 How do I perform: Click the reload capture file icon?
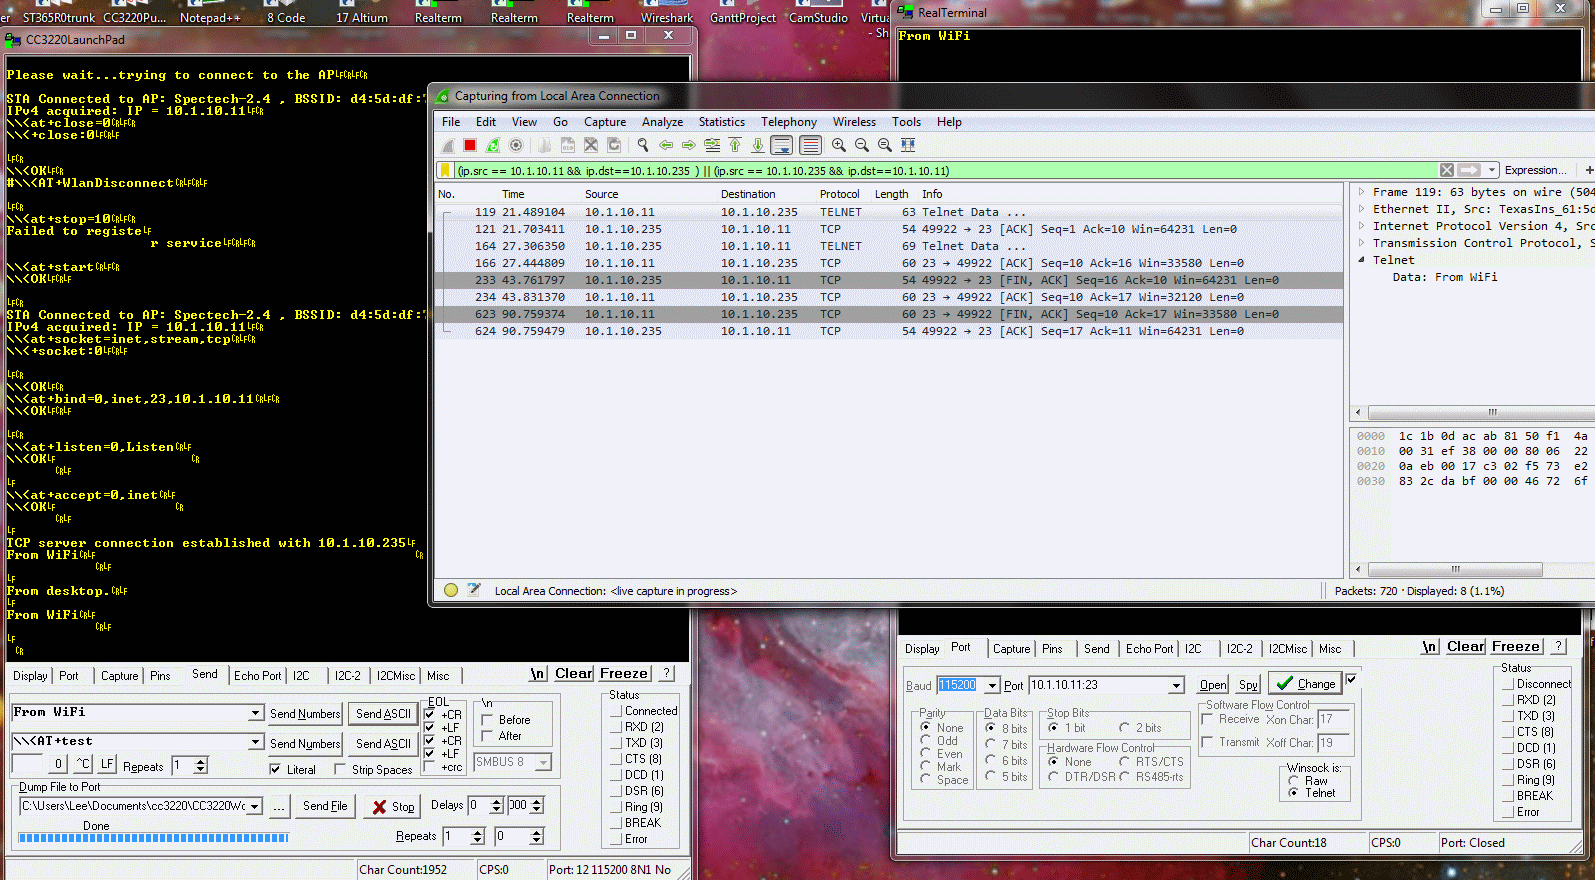tap(614, 145)
